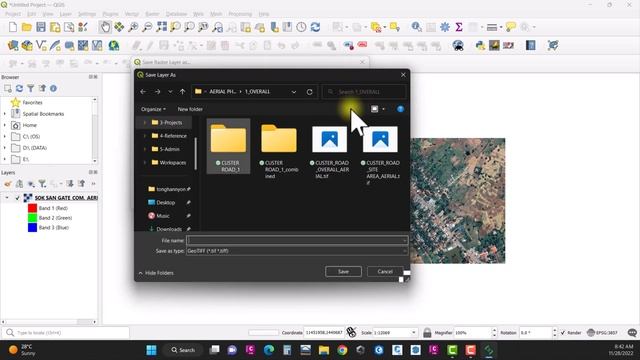Click the Zoom Full extent icon
The width and height of the screenshot is (640, 360).
tap(162, 27)
